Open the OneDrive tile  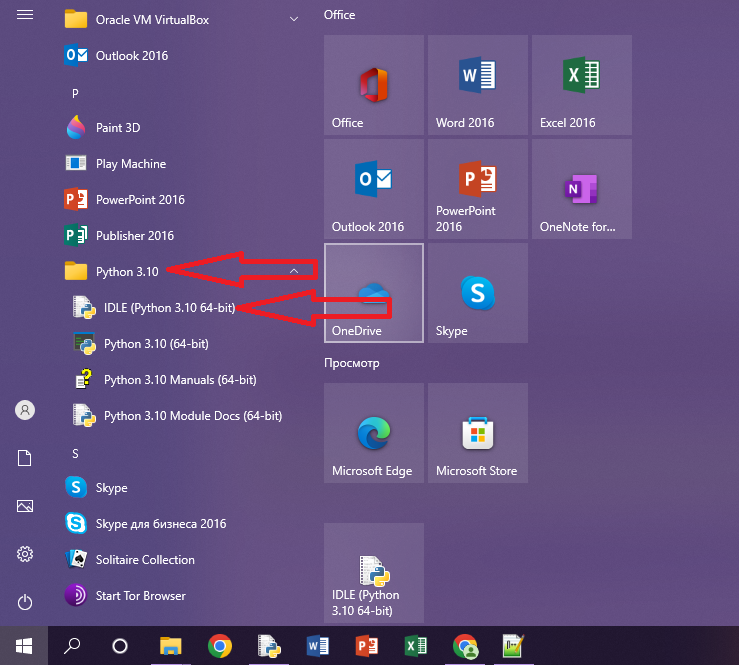pyautogui.click(x=374, y=293)
